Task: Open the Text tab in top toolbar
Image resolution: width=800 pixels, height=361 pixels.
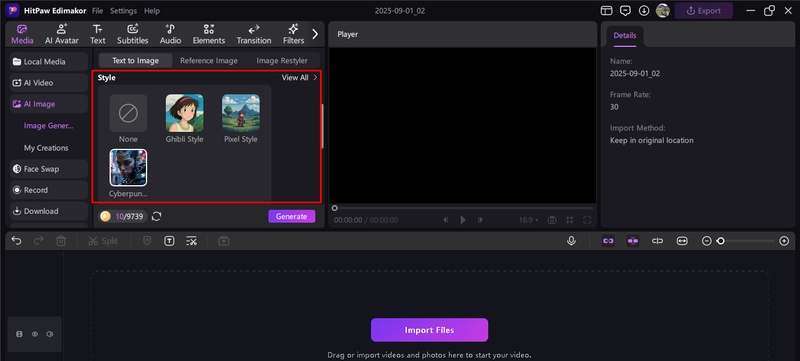Action: [x=97, y=34]
